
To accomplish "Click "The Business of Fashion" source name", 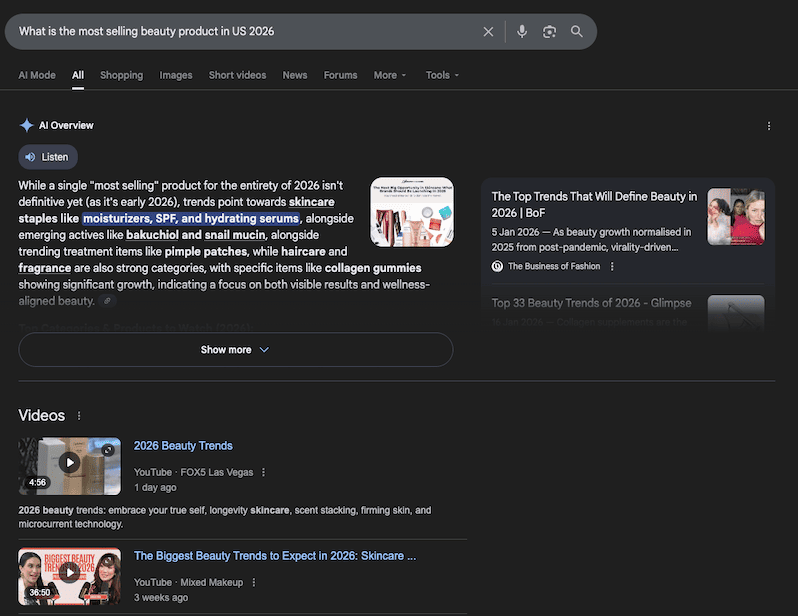I will point(554,266).
